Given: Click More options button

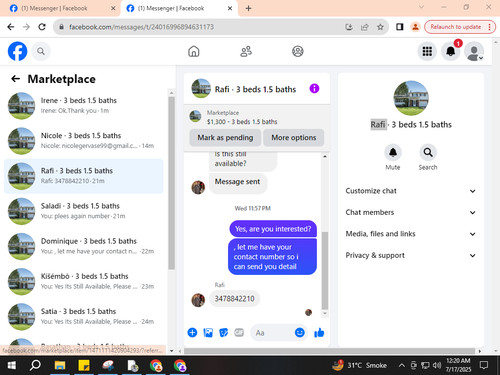Looking at the screenshot, I should click(x=293, y=138).
